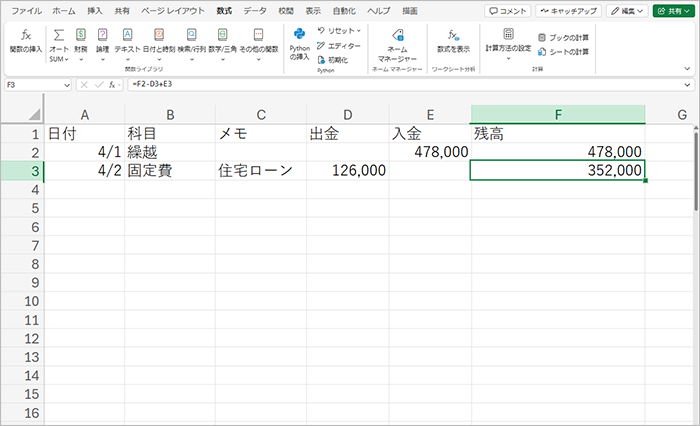The width and height of the screenshot is (700, 426).
Task: Open the ribbon display options chevron
Action: pos(687,69)
